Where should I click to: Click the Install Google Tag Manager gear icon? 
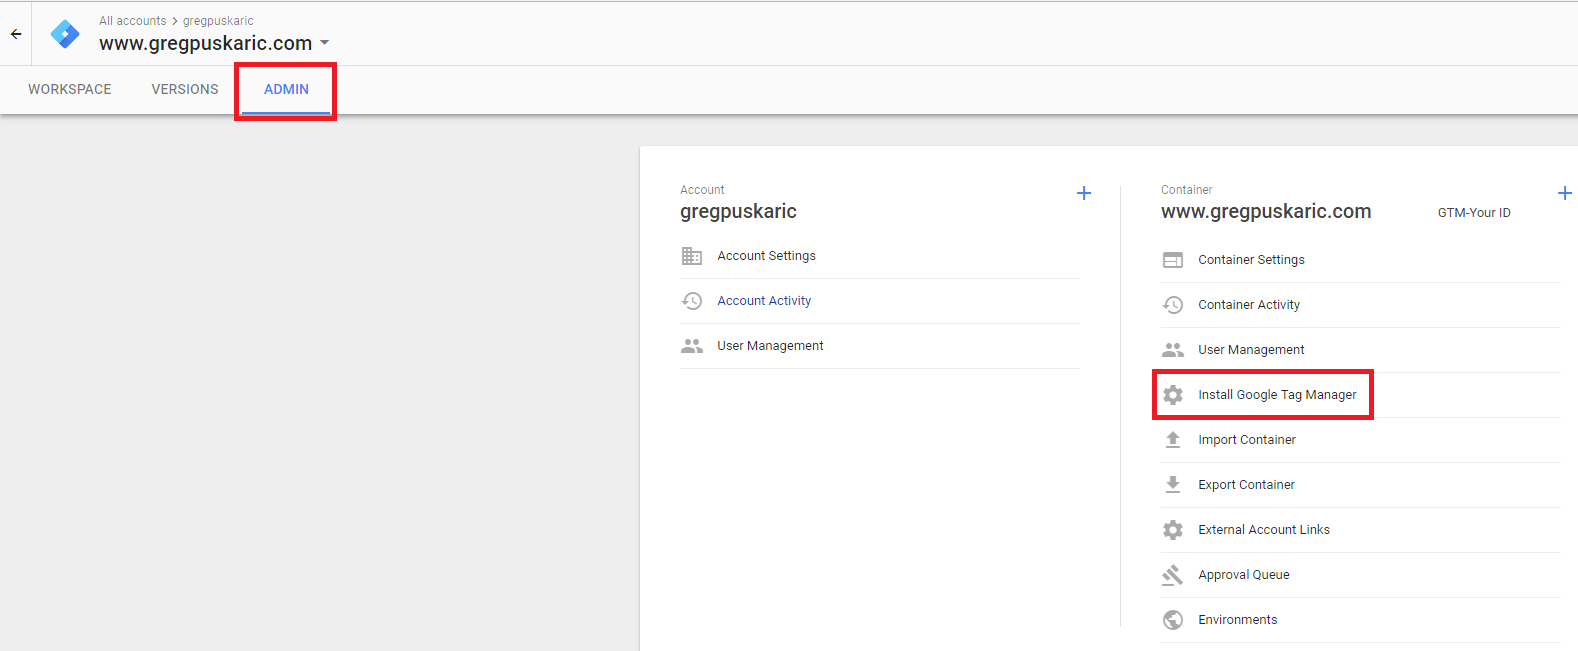[1173, 395]
